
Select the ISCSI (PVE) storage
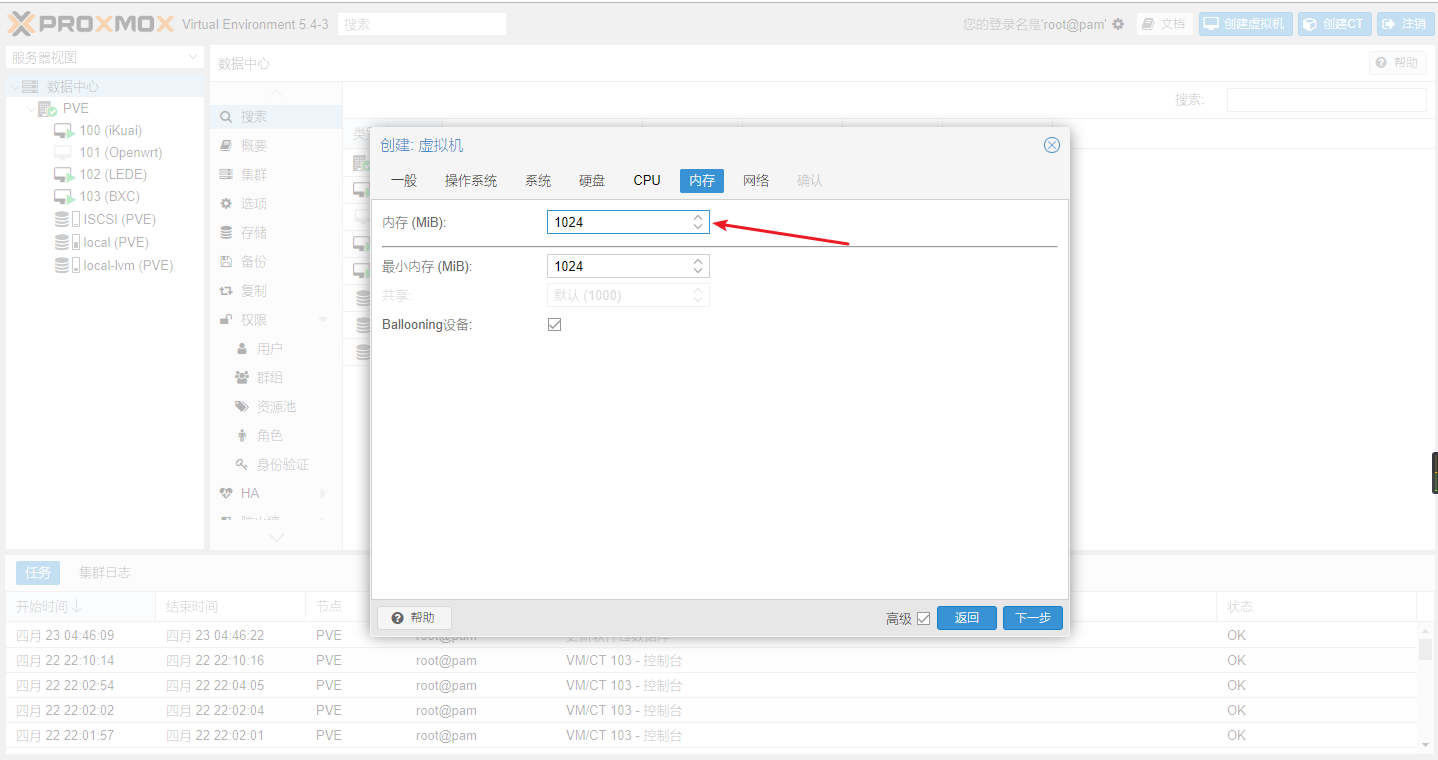(106, 219)
